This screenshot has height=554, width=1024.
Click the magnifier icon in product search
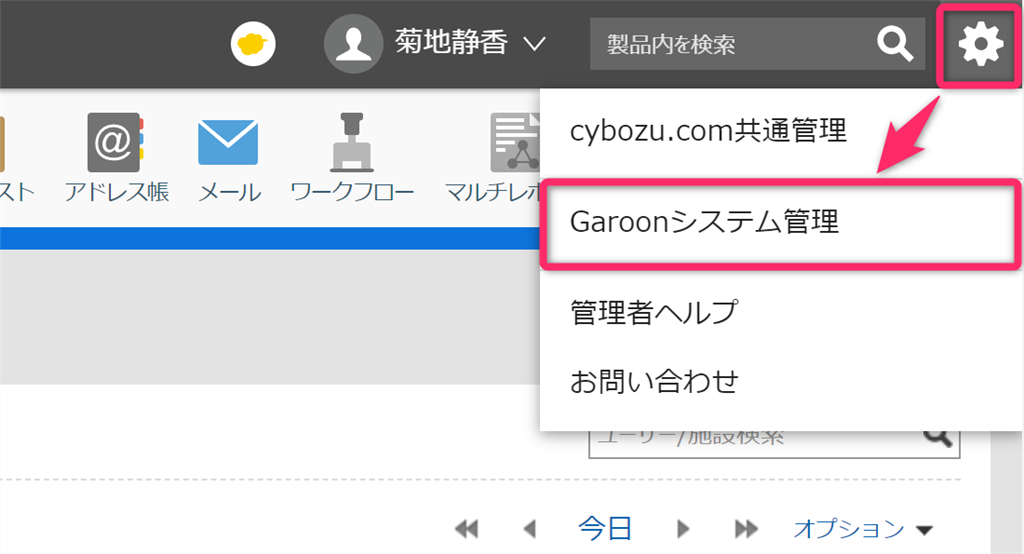click(895, 44)
